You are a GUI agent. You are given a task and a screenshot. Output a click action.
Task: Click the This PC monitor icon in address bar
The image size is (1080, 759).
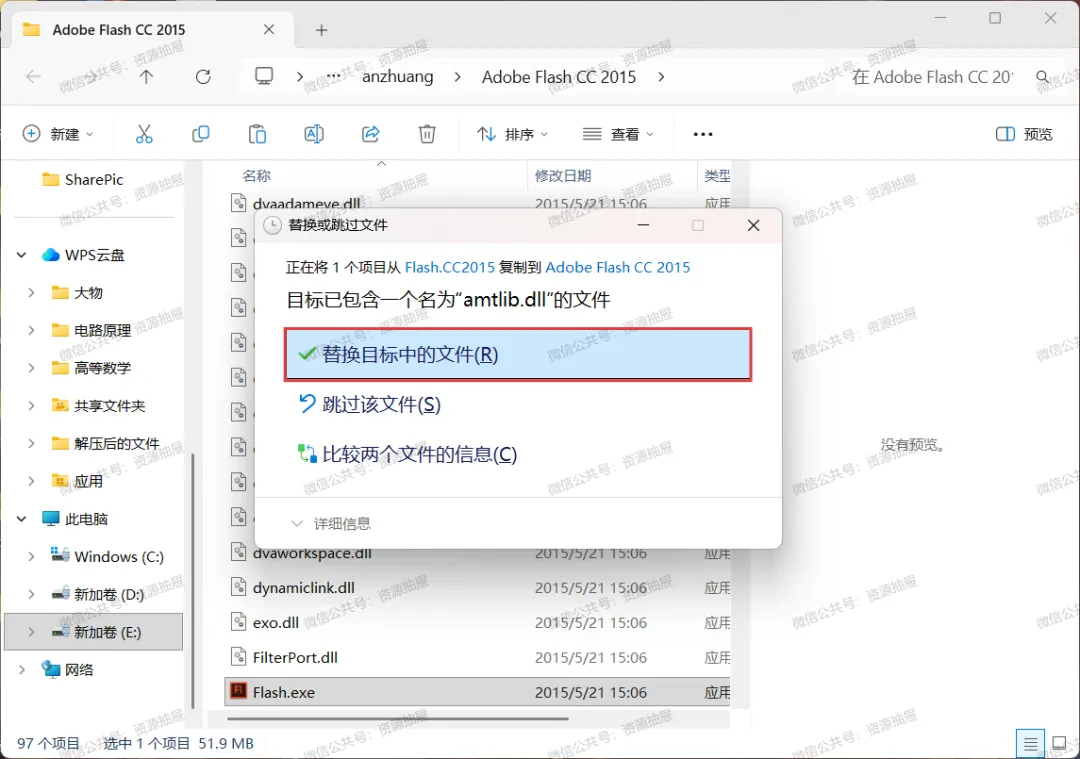264,76
